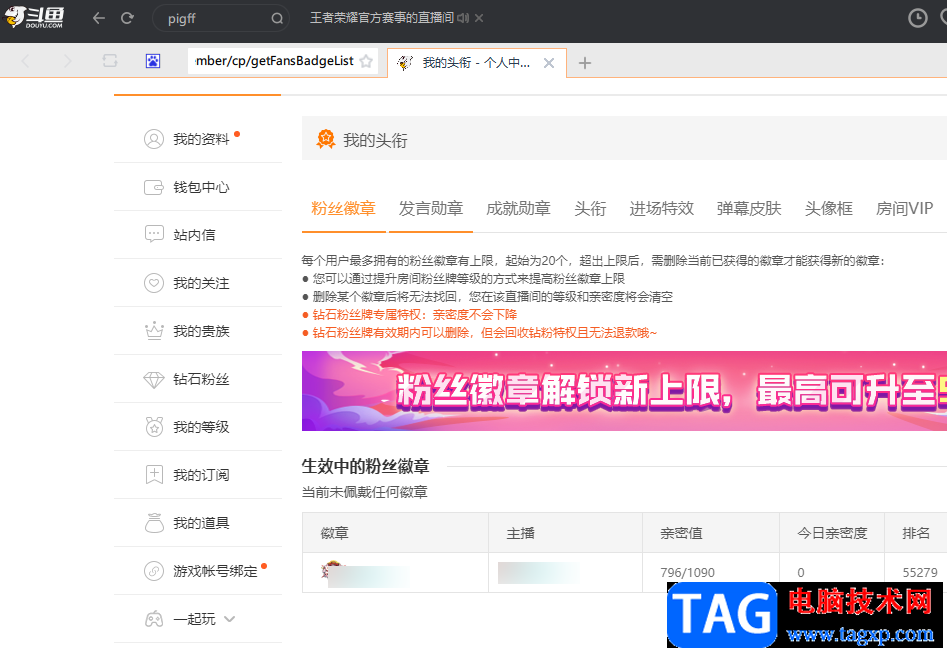Click the 我的贵族 crown icon

(x=154, y=330)
